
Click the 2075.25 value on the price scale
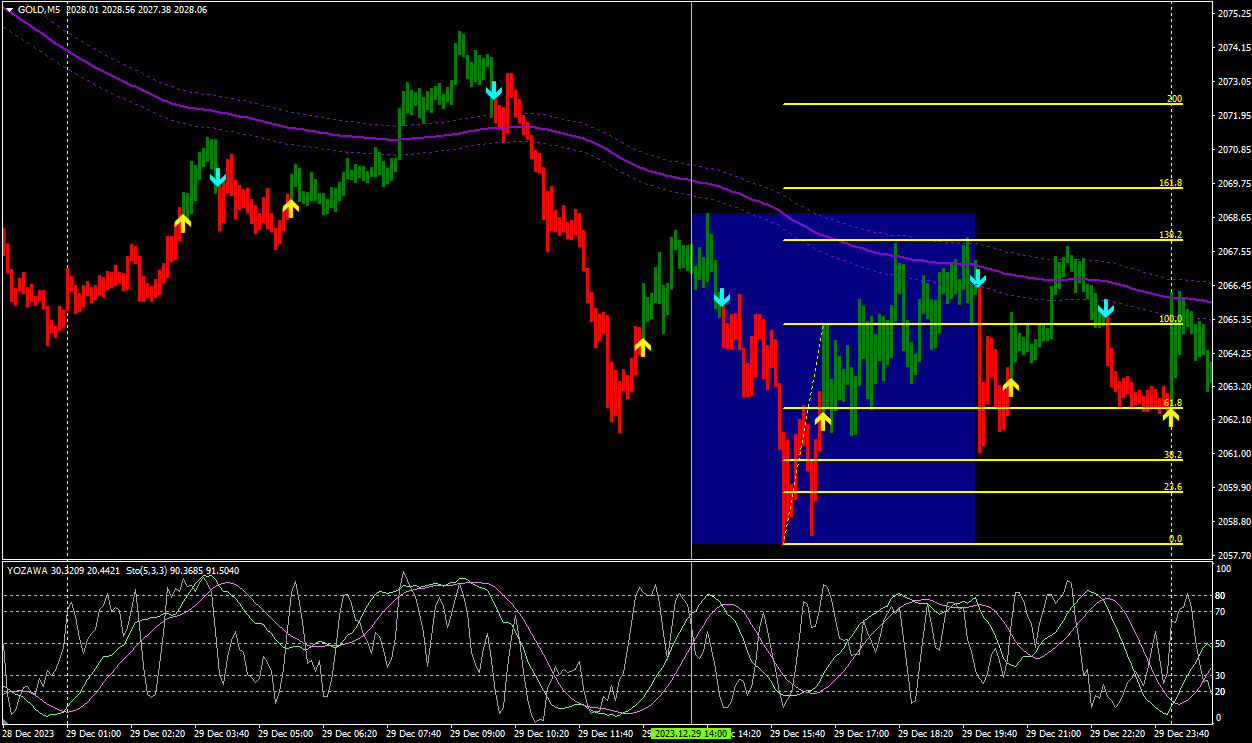pos(1232,13)
